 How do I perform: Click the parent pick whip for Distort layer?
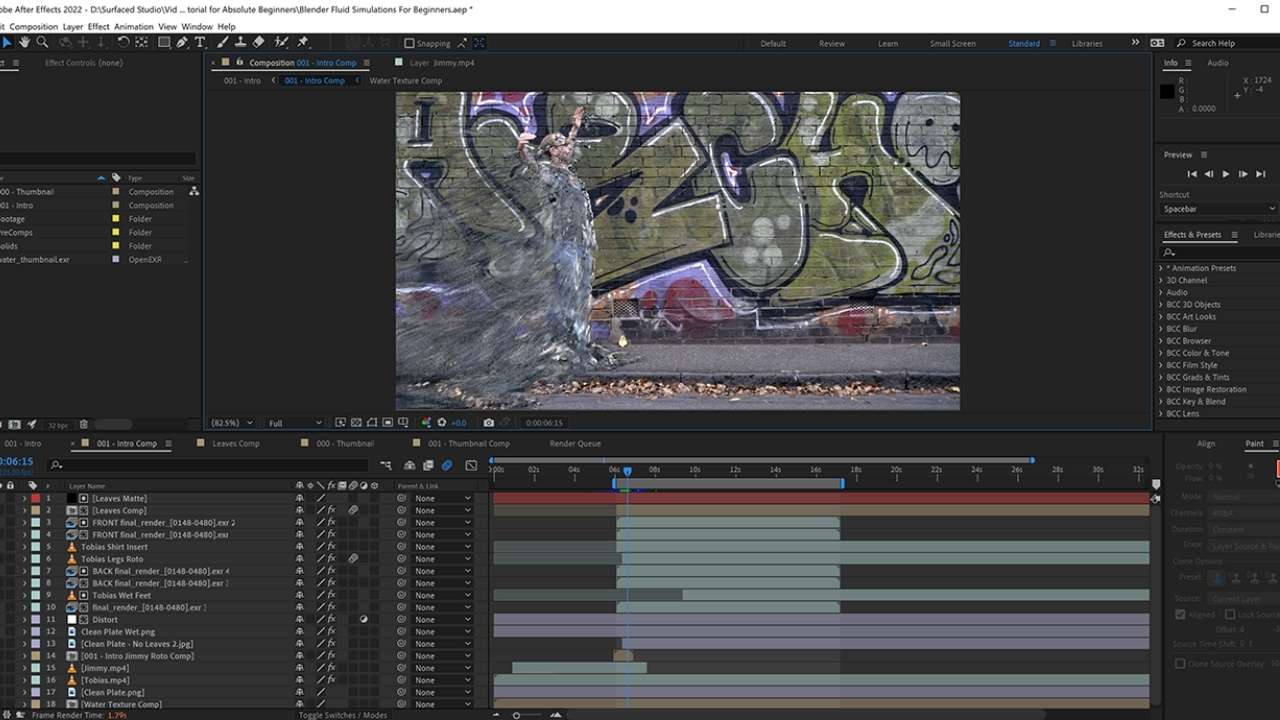pyautogui.click(x=402, y=620)
